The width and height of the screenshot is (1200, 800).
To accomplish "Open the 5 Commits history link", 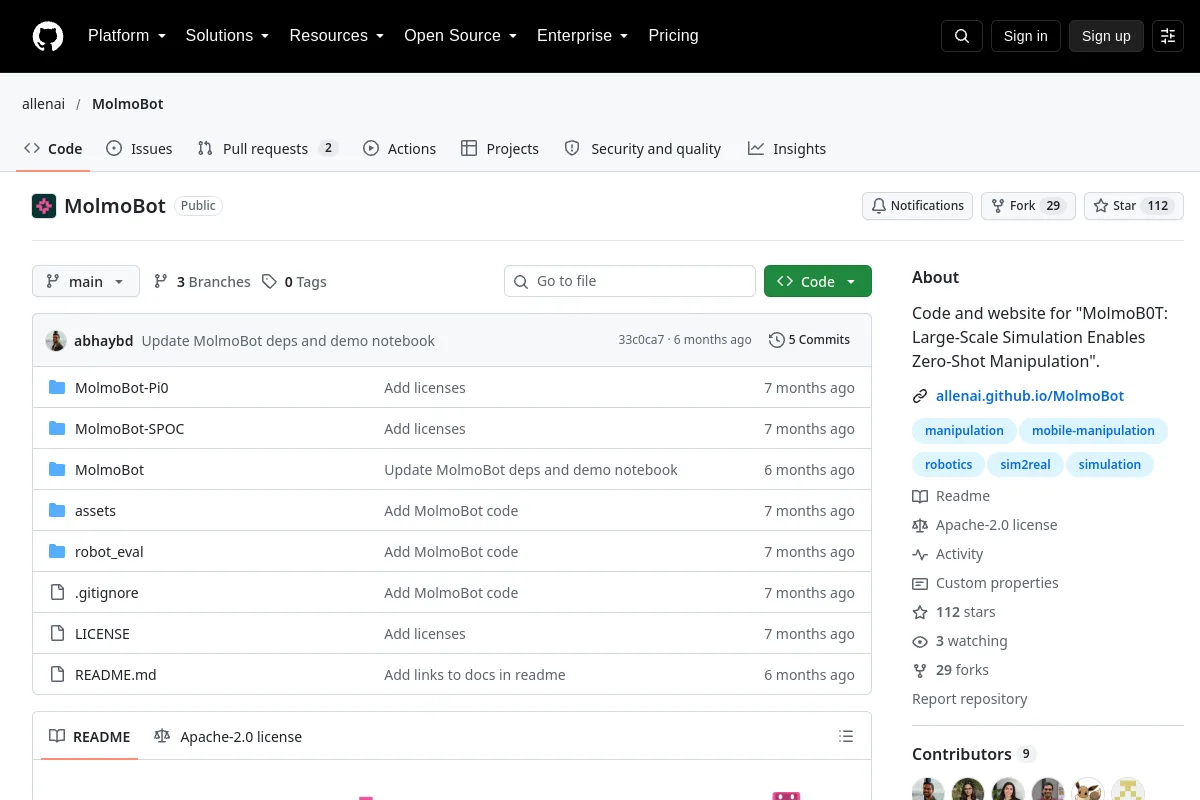I will [809, 340].
